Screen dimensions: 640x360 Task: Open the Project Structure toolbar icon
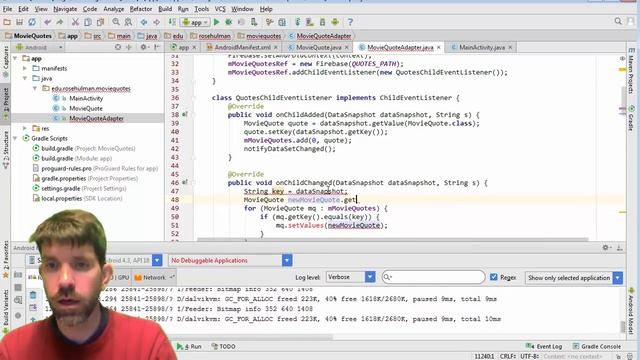[282, 22]
